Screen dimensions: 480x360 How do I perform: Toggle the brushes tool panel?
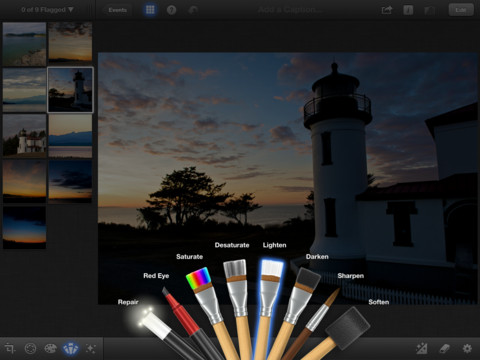[x=71, y=349]
